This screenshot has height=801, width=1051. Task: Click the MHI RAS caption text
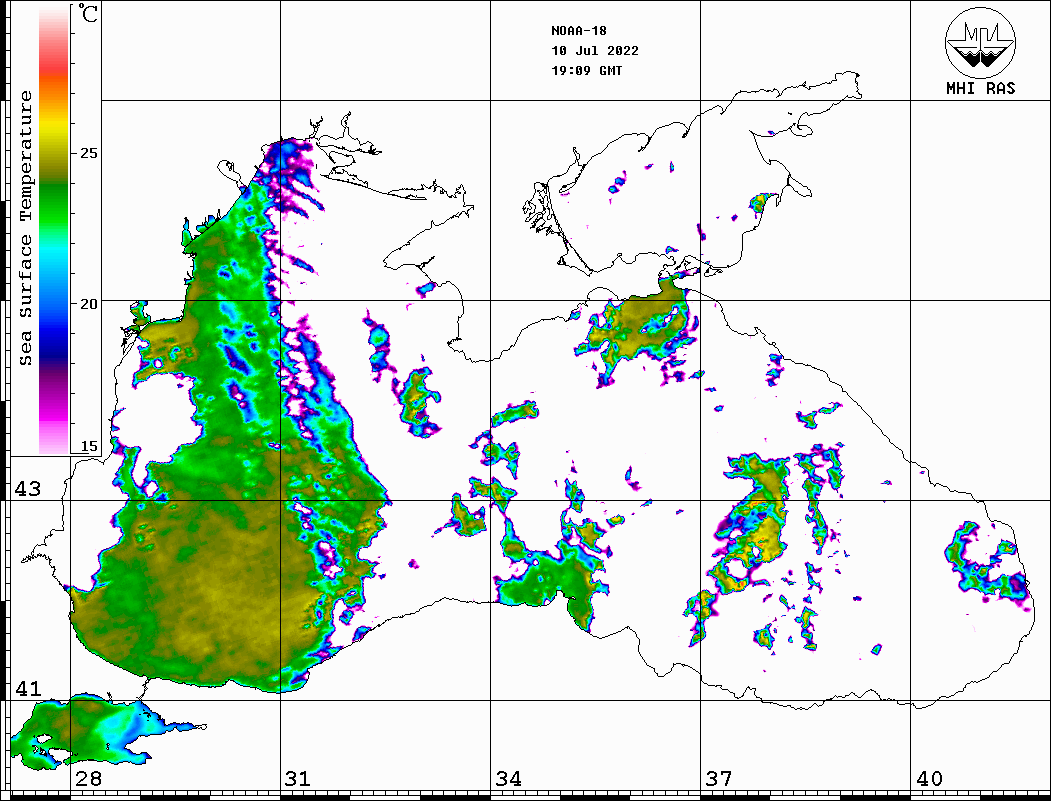click(x=980, y=88)
